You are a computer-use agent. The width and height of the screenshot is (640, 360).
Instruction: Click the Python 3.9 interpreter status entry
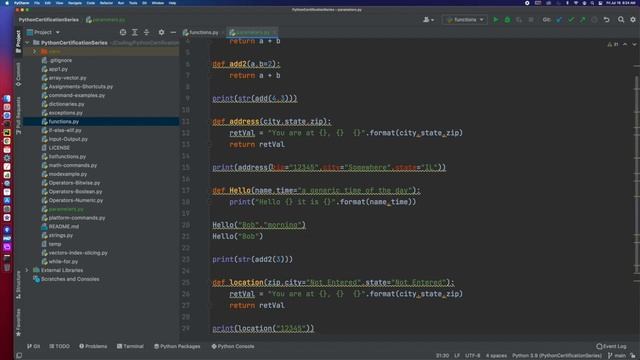tap(557, 356)
